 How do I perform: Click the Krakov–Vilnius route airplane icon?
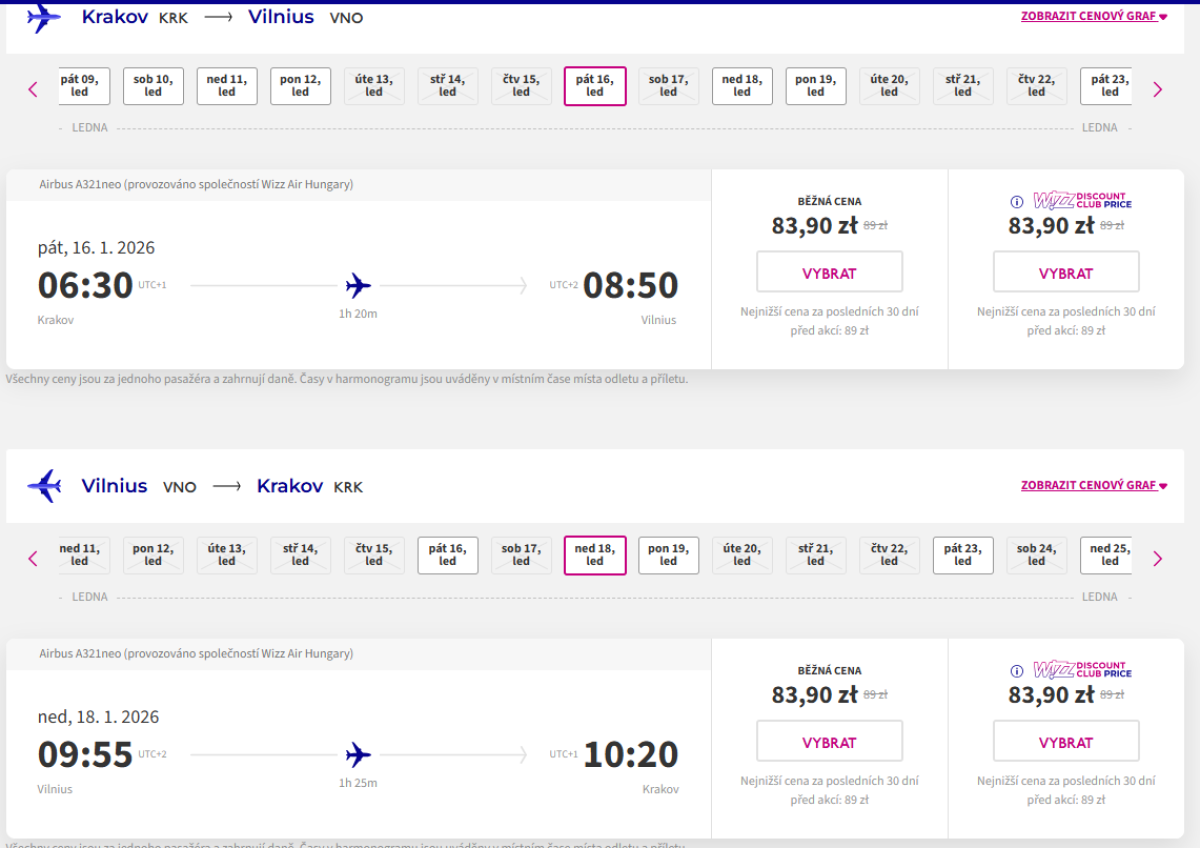pyautogui.click(x=44, y=17)
